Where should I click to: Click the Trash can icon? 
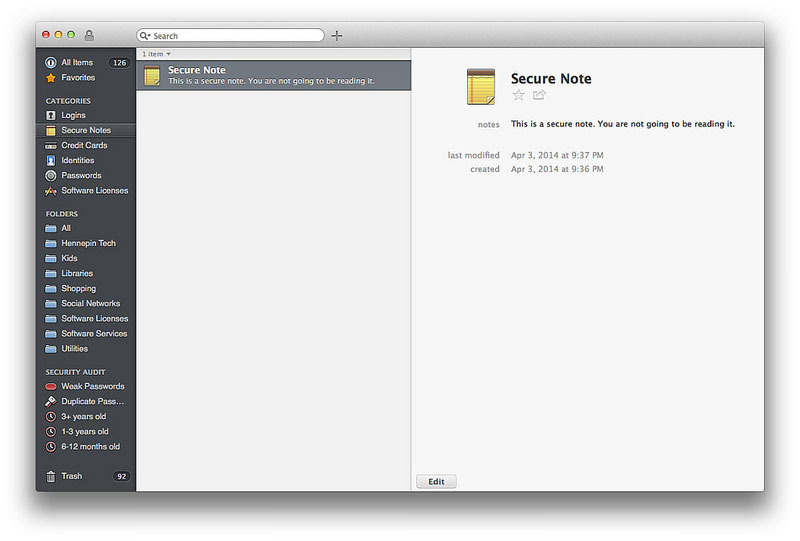tap(51, 476)
